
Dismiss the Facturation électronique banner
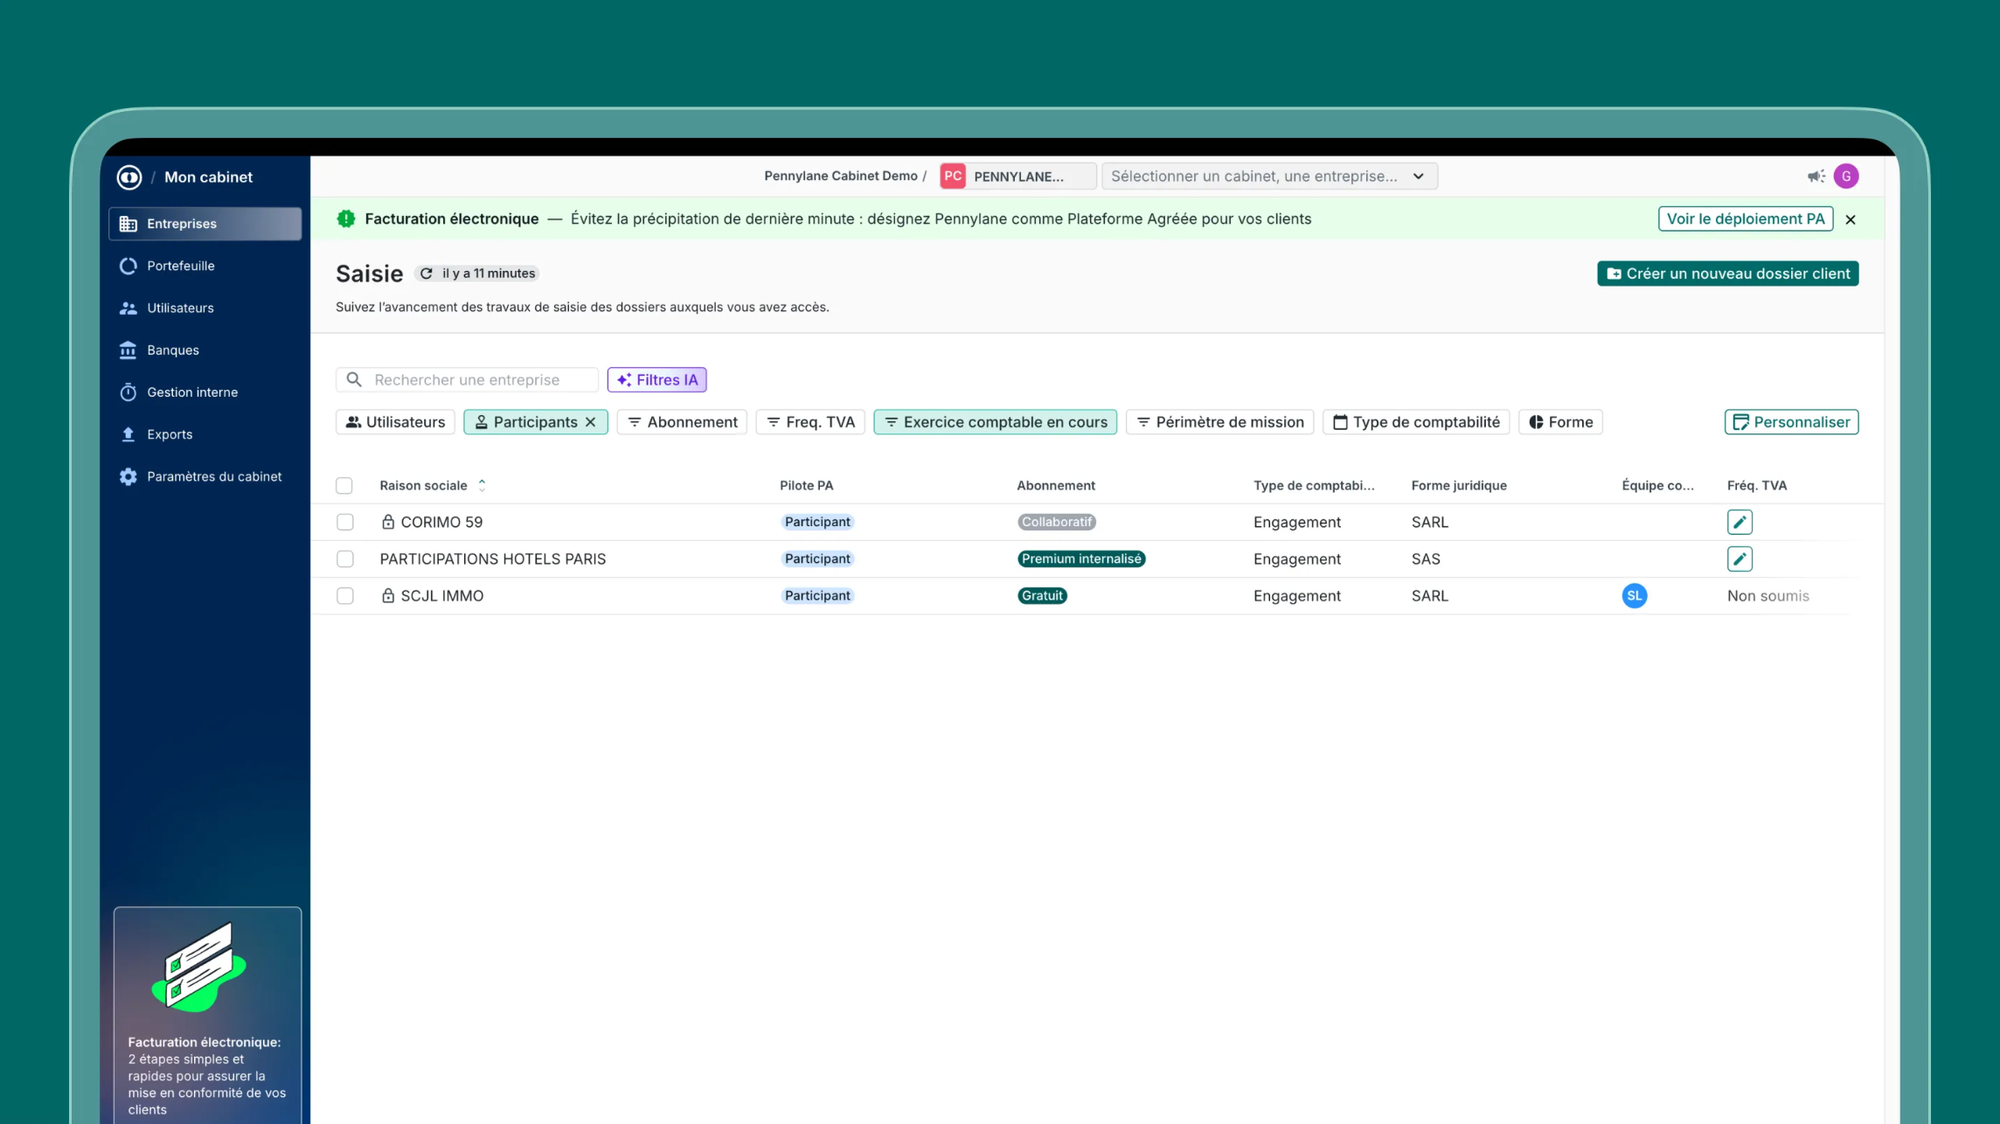(x=1850, y=220)
